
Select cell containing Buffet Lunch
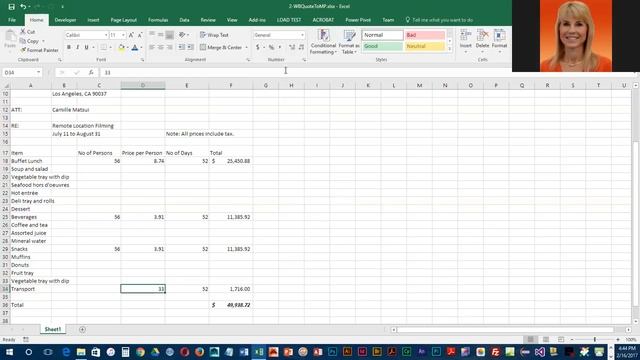[31, 161]
